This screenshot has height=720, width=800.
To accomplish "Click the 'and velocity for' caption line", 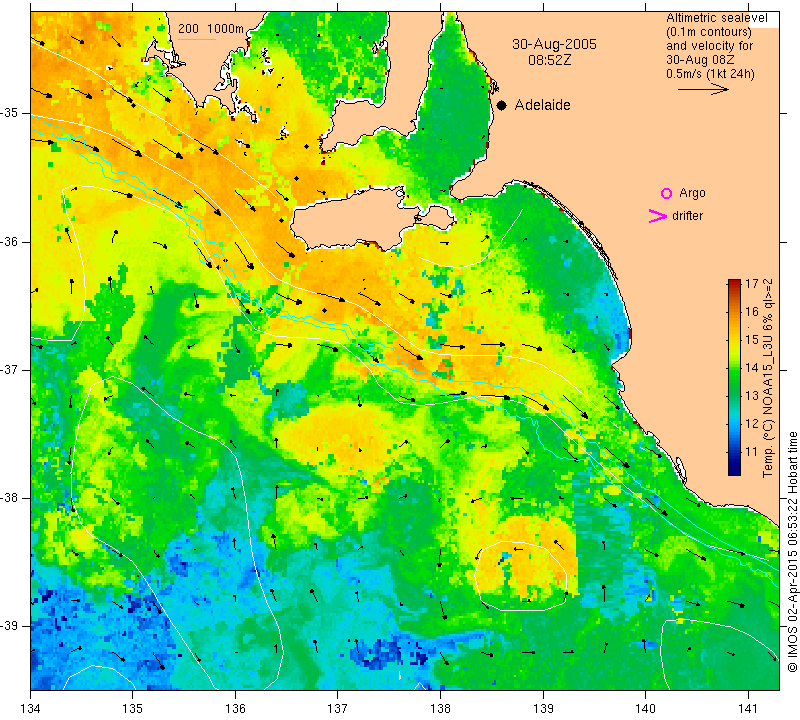I will (x=710, y=46).
